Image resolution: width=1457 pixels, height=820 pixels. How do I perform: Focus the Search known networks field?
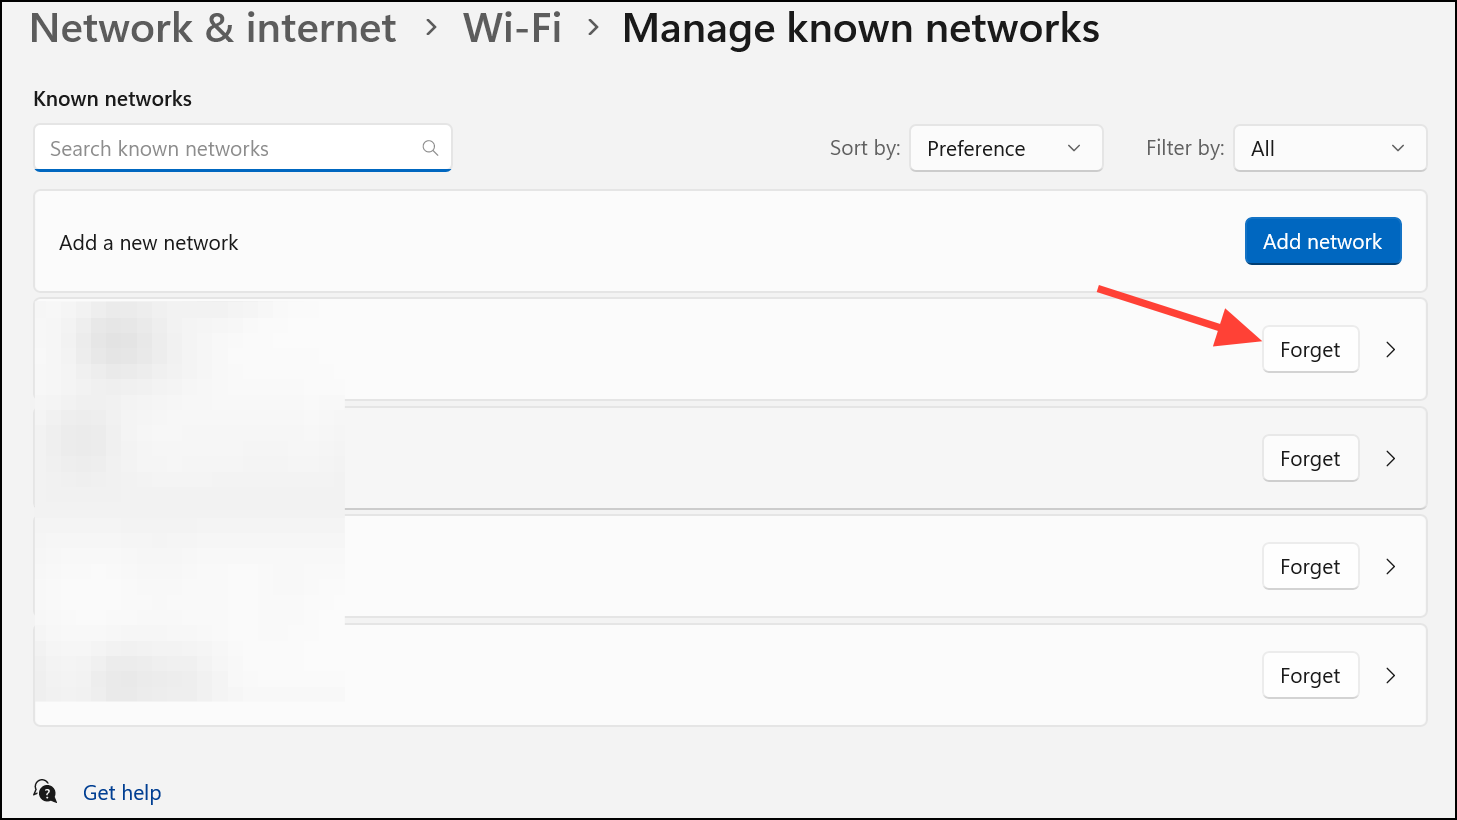point(230,148)
